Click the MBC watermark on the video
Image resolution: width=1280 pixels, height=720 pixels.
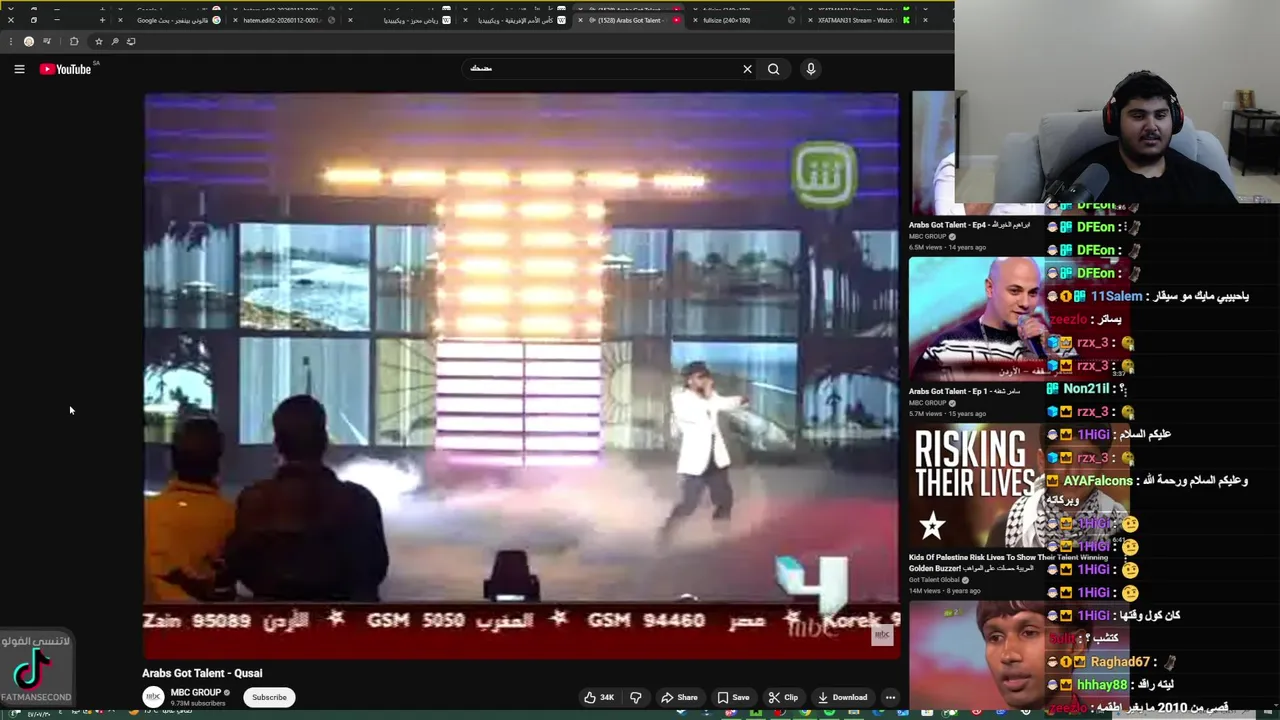[x=882, y=635]
